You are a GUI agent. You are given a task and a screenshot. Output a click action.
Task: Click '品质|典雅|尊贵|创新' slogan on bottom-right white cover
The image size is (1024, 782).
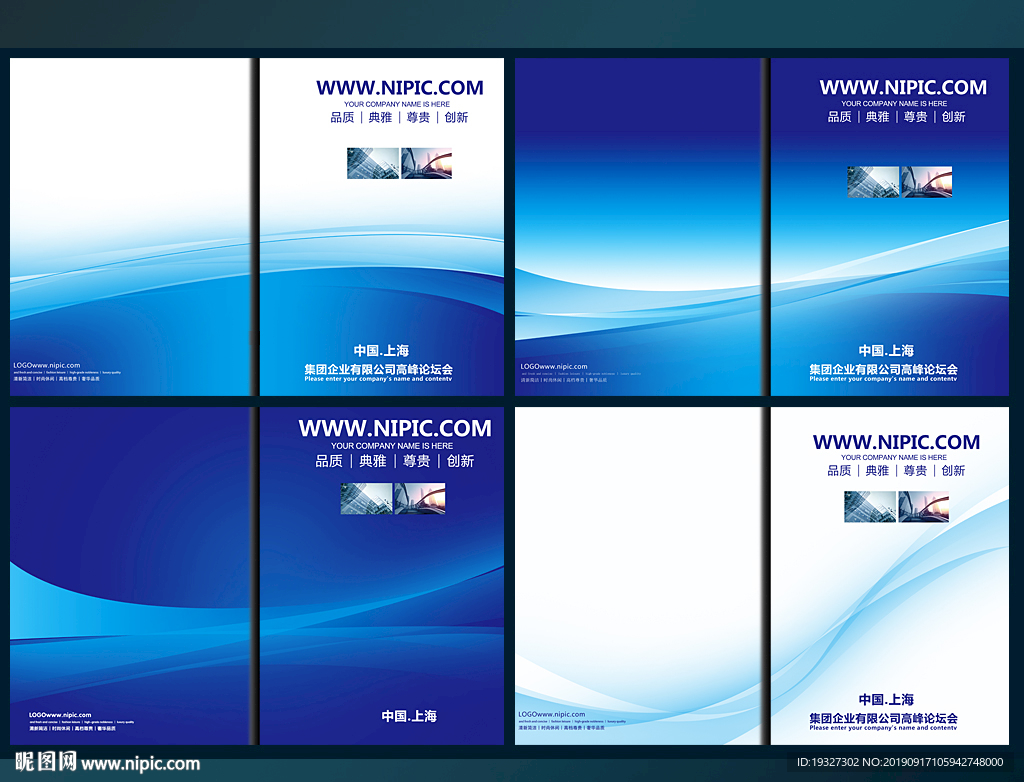(896, 471)
